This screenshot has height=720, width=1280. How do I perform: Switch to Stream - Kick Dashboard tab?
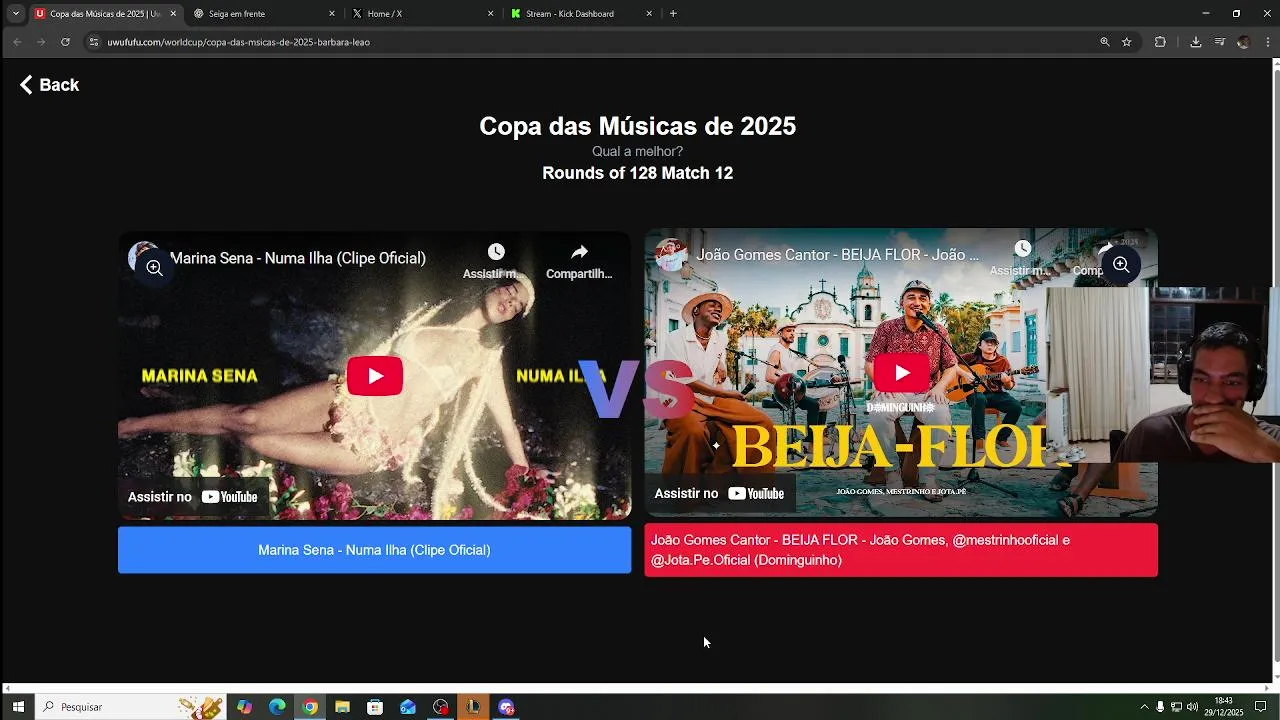[582, 14]
